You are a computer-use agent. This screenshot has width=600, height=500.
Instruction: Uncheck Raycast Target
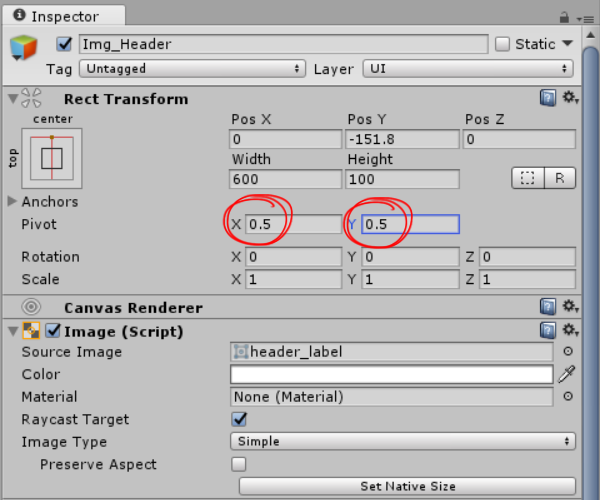pyautogui.click(x=239, y=419)
